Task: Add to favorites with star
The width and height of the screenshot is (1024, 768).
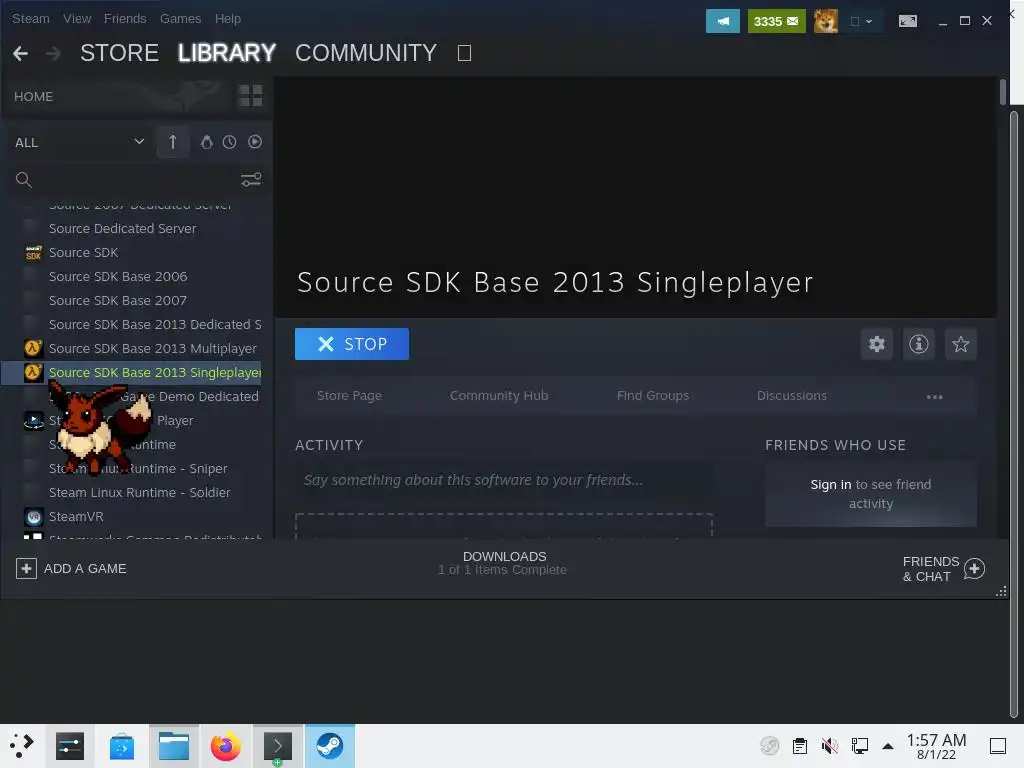Action: (x=961, y=344)
